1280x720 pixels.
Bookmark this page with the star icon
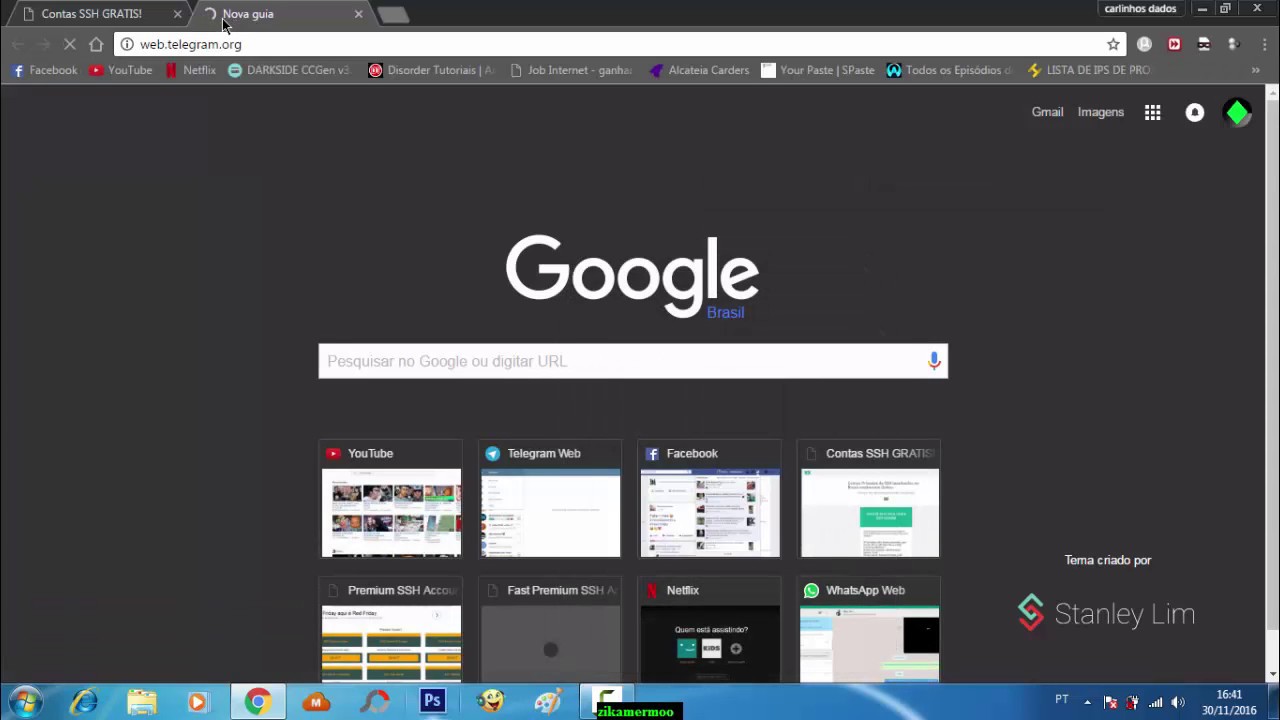click(x=1113, y=44)
